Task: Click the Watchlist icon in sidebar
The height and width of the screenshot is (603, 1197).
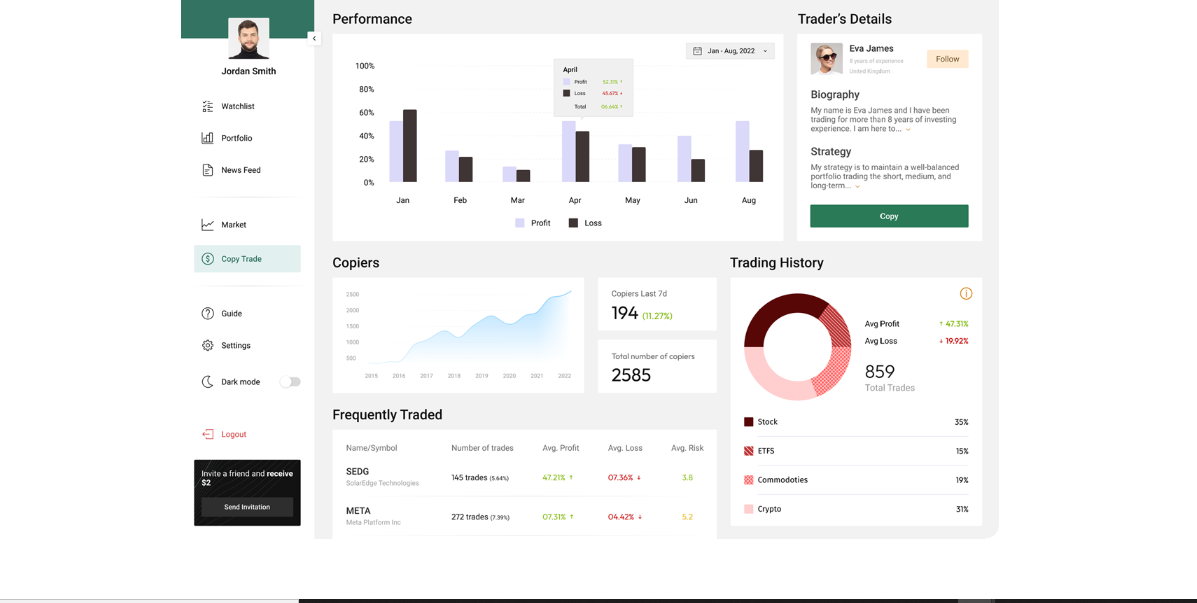Action: click(x=207, y=106)
